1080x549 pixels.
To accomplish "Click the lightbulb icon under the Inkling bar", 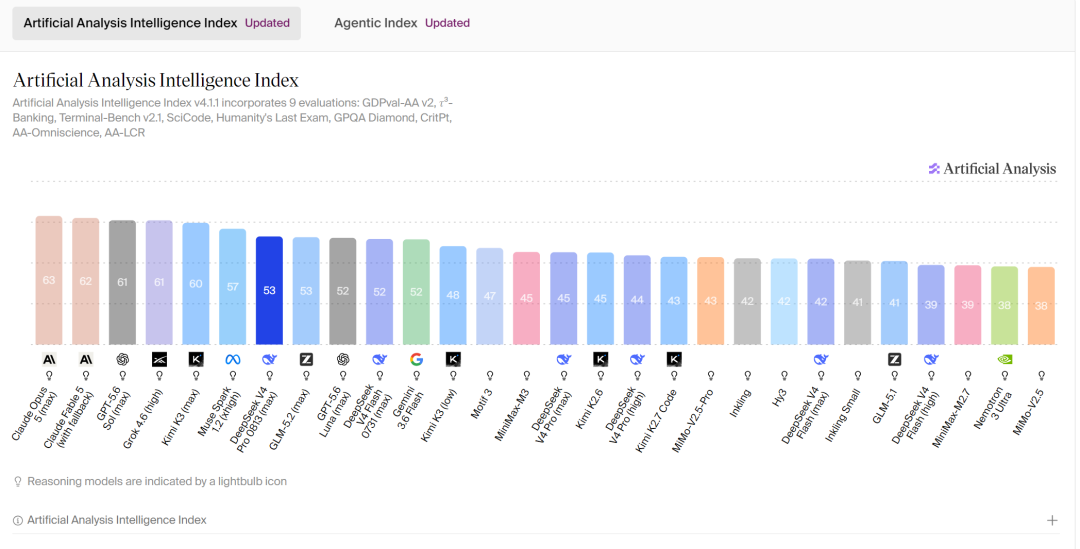I will click(x=747, y=376).
